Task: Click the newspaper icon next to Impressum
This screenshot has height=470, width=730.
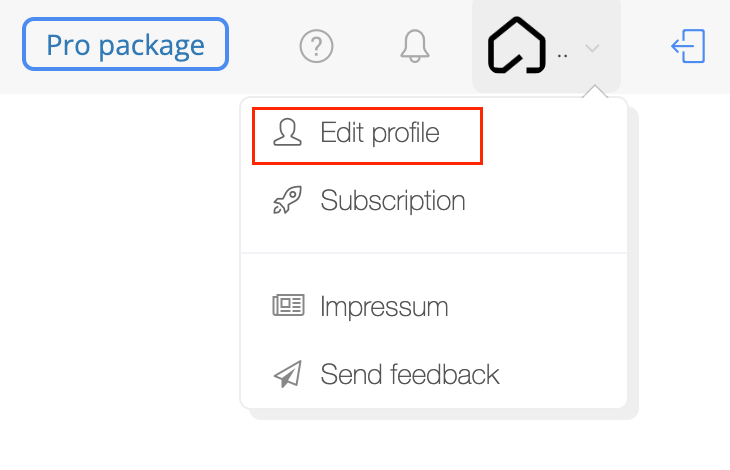Action: pyautogui.click(x=288, y=305)
